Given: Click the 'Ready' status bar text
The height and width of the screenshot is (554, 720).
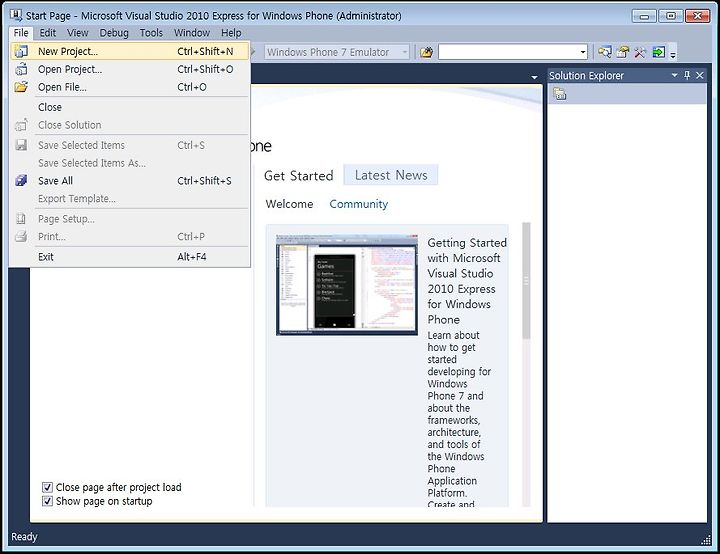Looking at the screenshot, I should pyautogui.click(x=24, y=537).
